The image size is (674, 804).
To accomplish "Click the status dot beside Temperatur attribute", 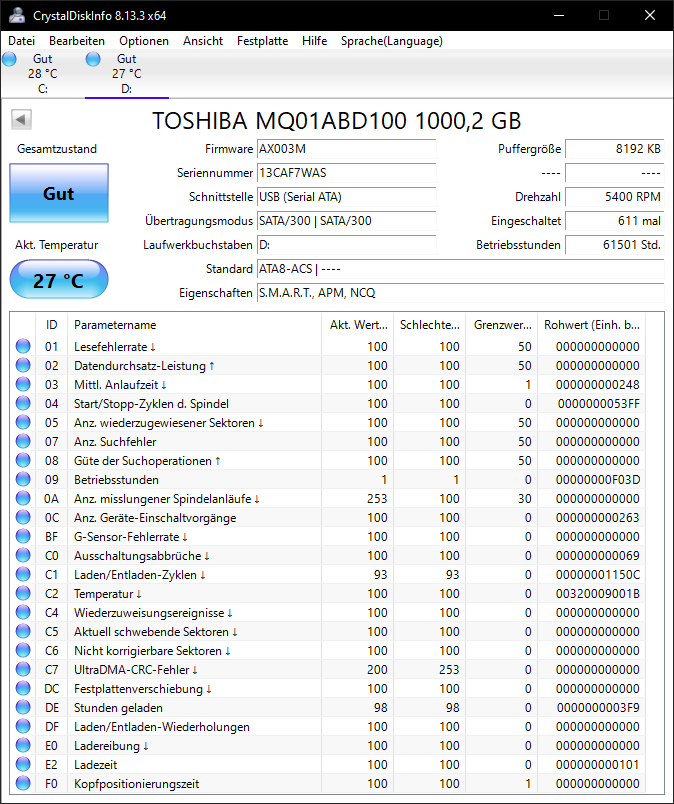I will point(22,593).
